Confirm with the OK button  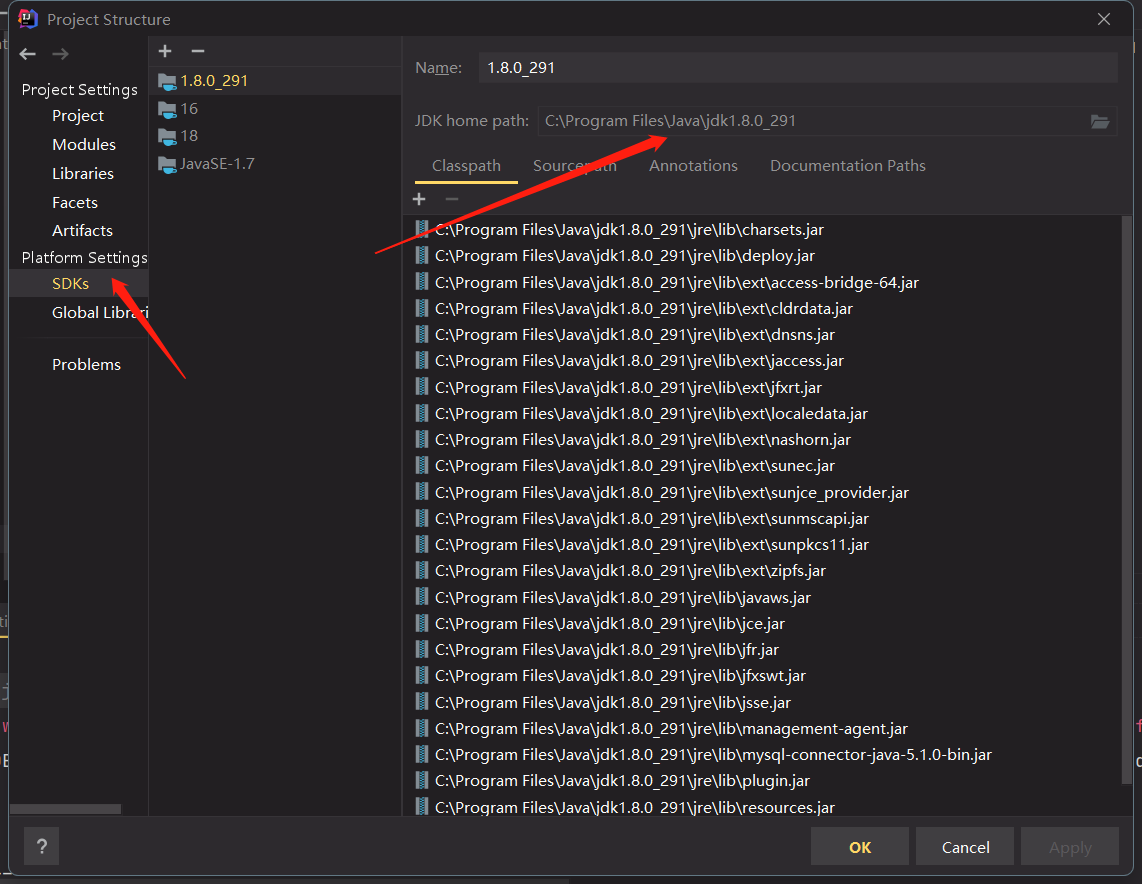pyautogui.click(x=859, y=846)
